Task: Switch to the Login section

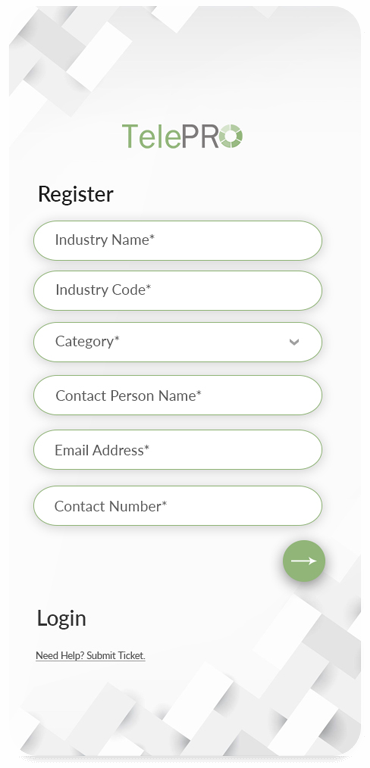Action: [x=62, y=619]
